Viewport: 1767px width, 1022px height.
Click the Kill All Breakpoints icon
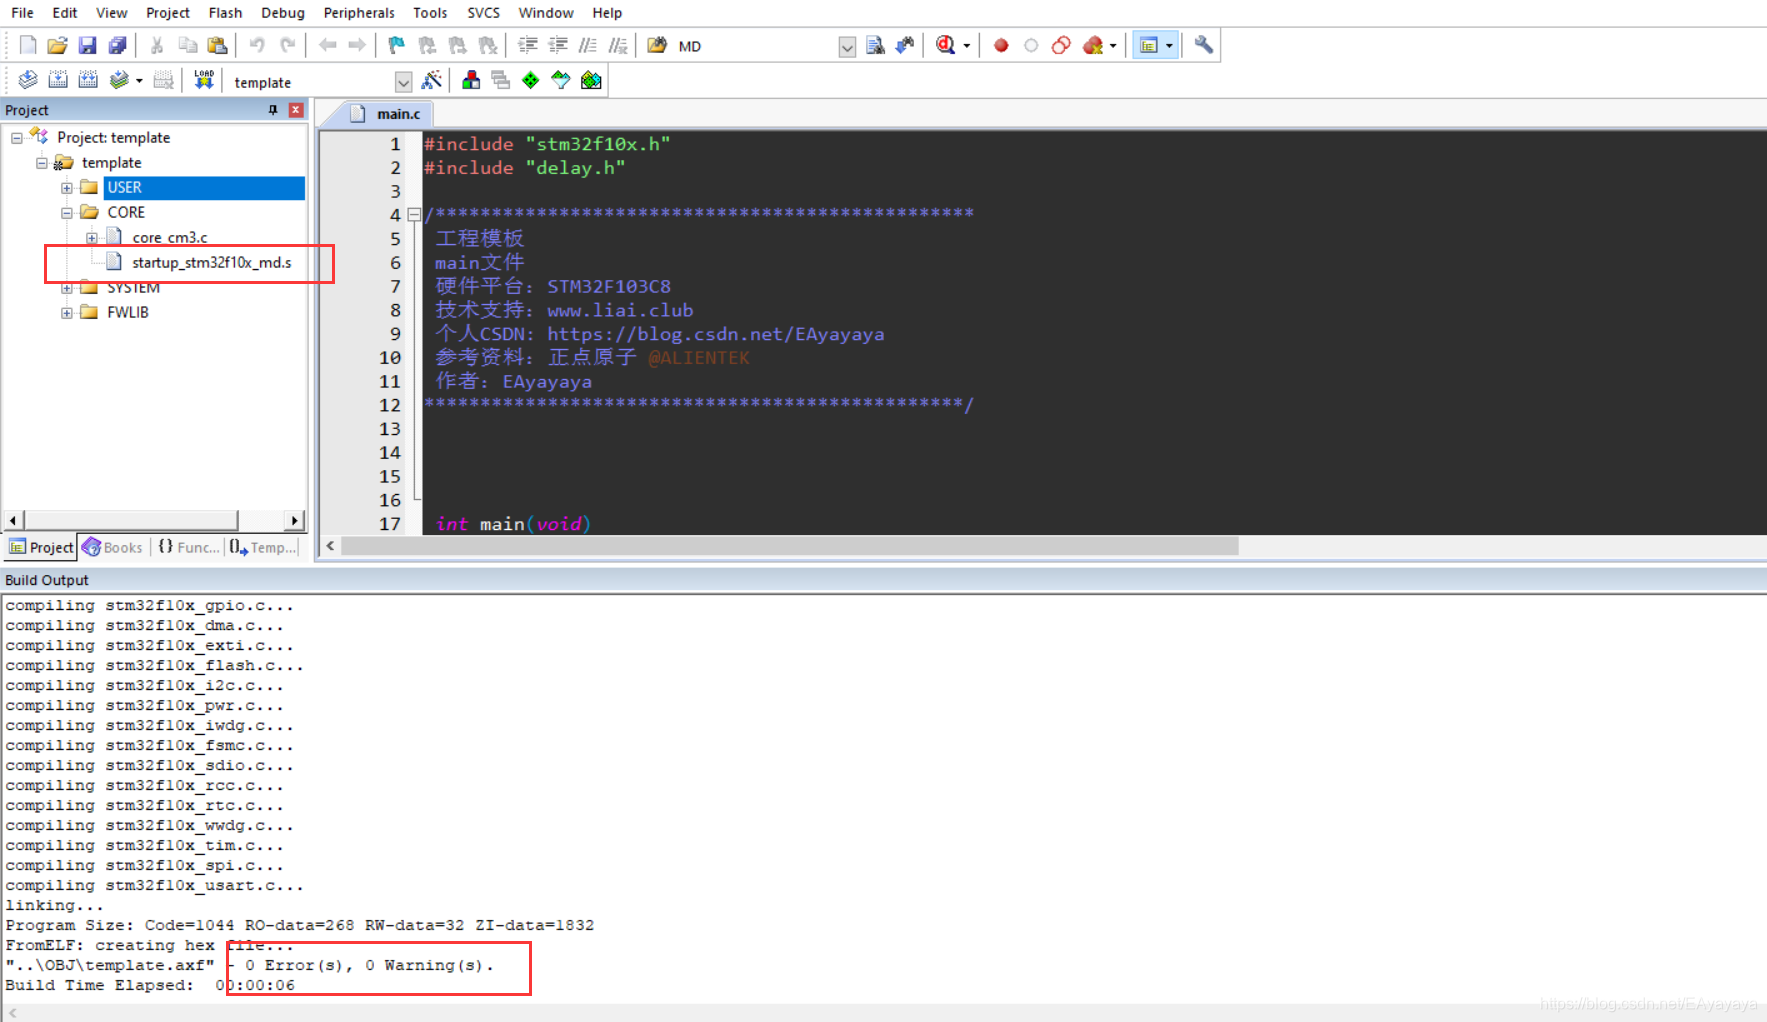(x=1094, y=45)
